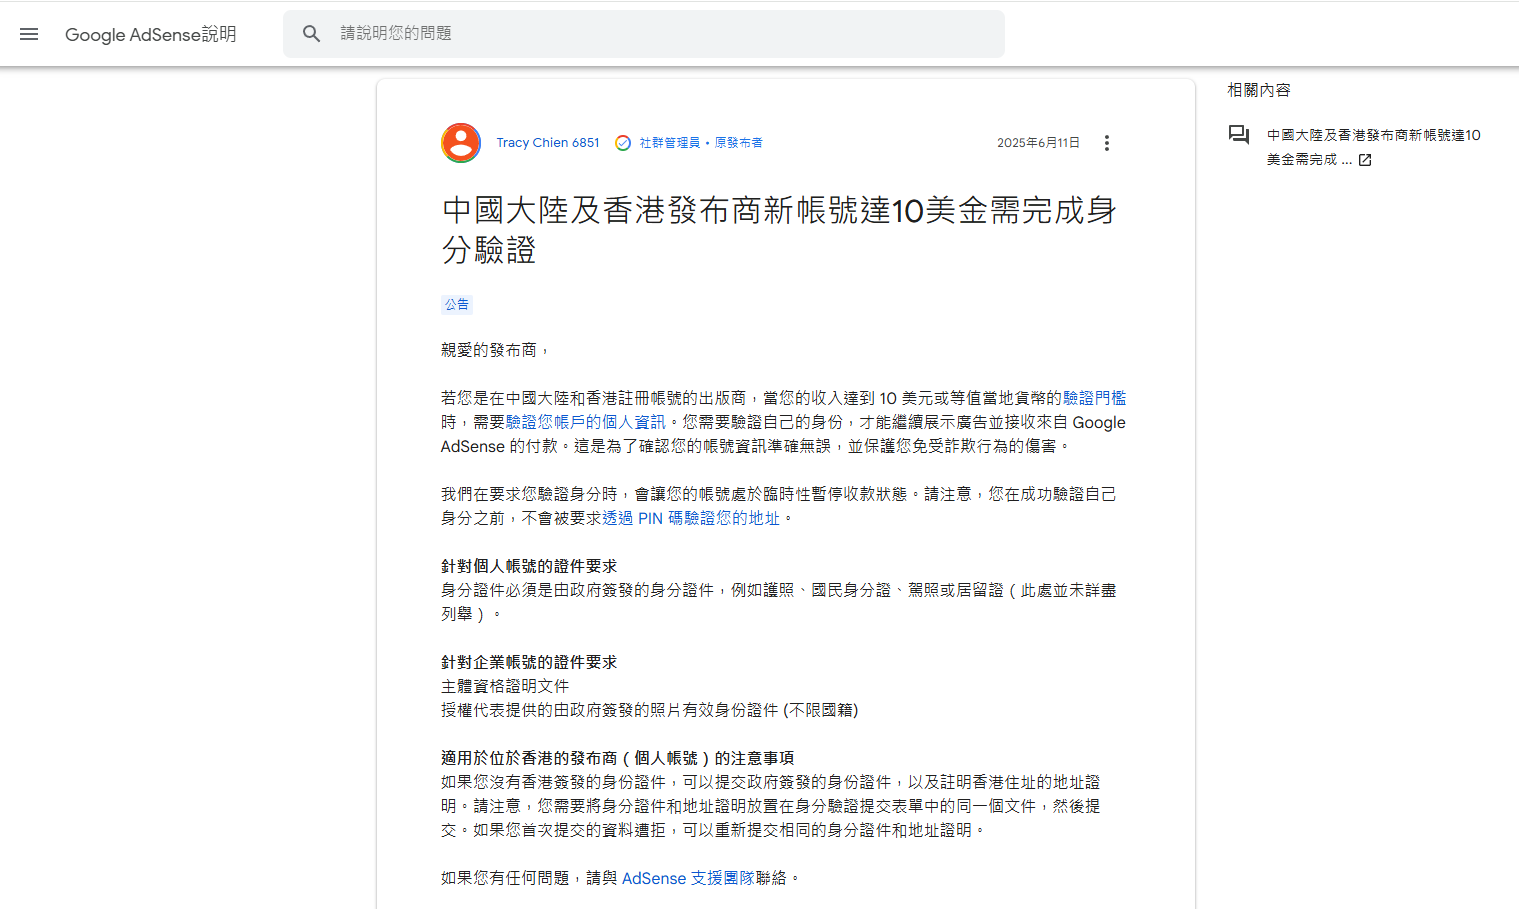Click the 針對企業帳號的證件要求 heading

tap(529, 662)
